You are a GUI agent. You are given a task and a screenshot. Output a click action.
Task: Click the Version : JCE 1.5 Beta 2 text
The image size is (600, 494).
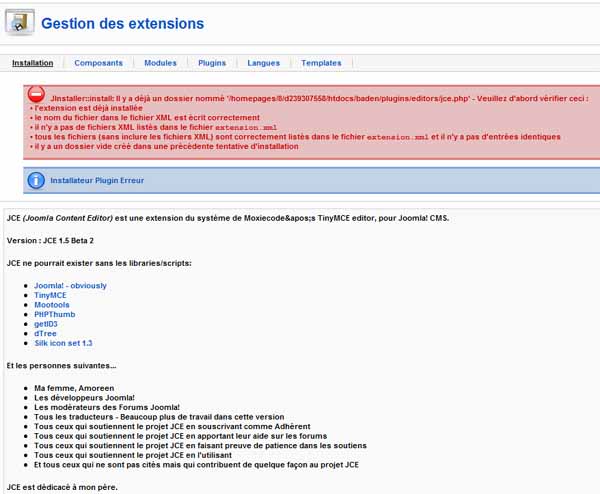50,241
